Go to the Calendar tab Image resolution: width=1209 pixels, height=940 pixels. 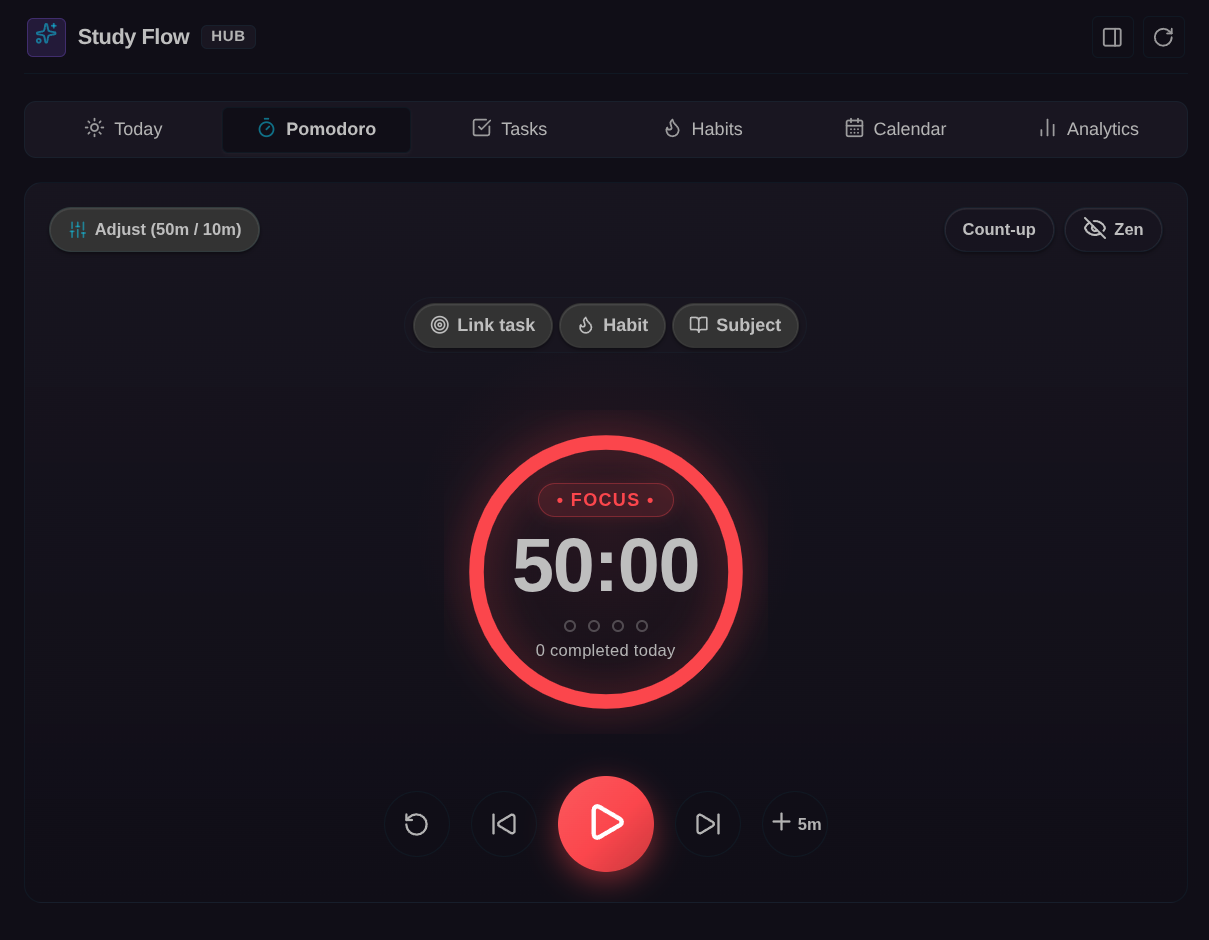895,129
